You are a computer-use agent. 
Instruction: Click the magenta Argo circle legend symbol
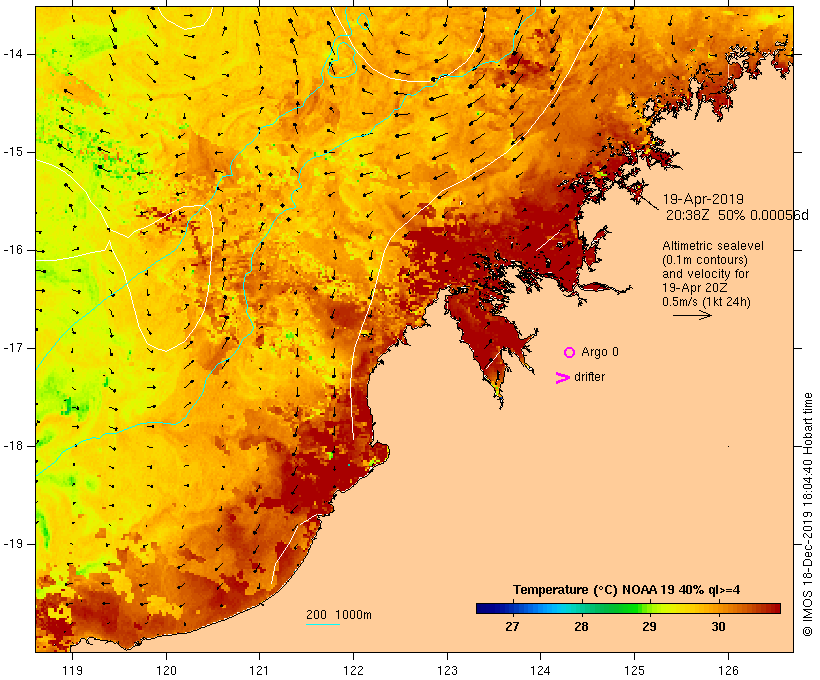[570, 353]
